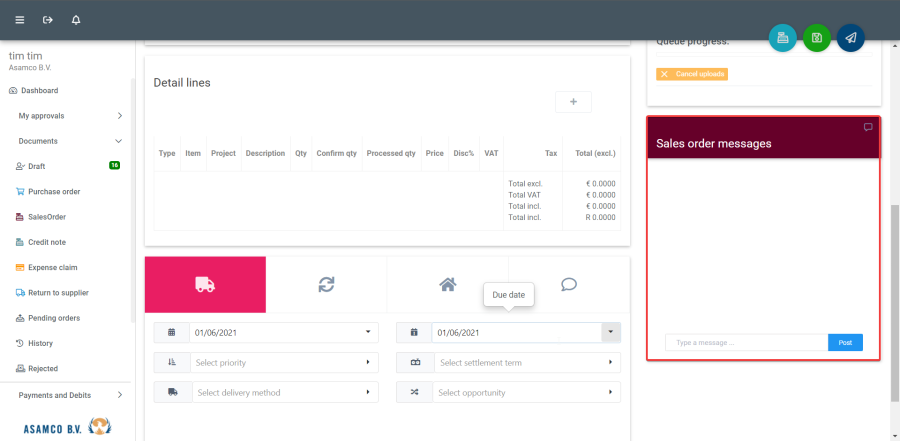Open the Select priority dropdown
This screenshot has width=900, height=441.
click(x=280, y=362)
